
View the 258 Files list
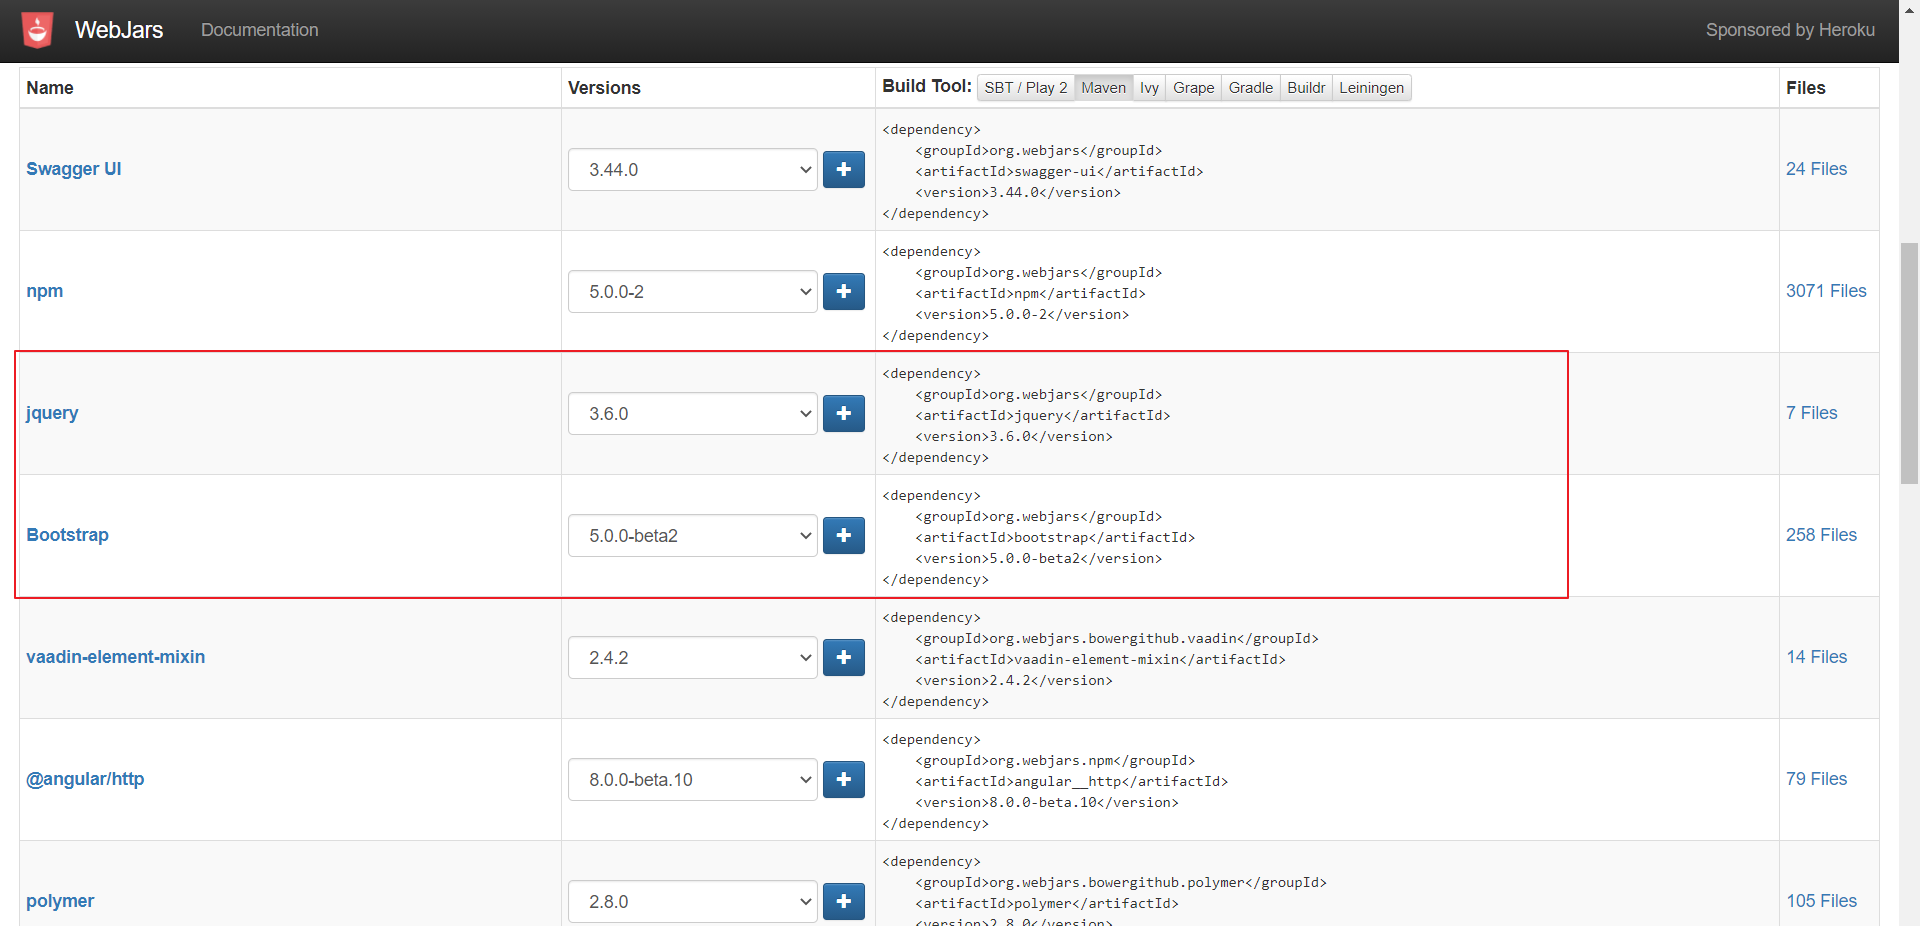click(x=1822, y=535)
